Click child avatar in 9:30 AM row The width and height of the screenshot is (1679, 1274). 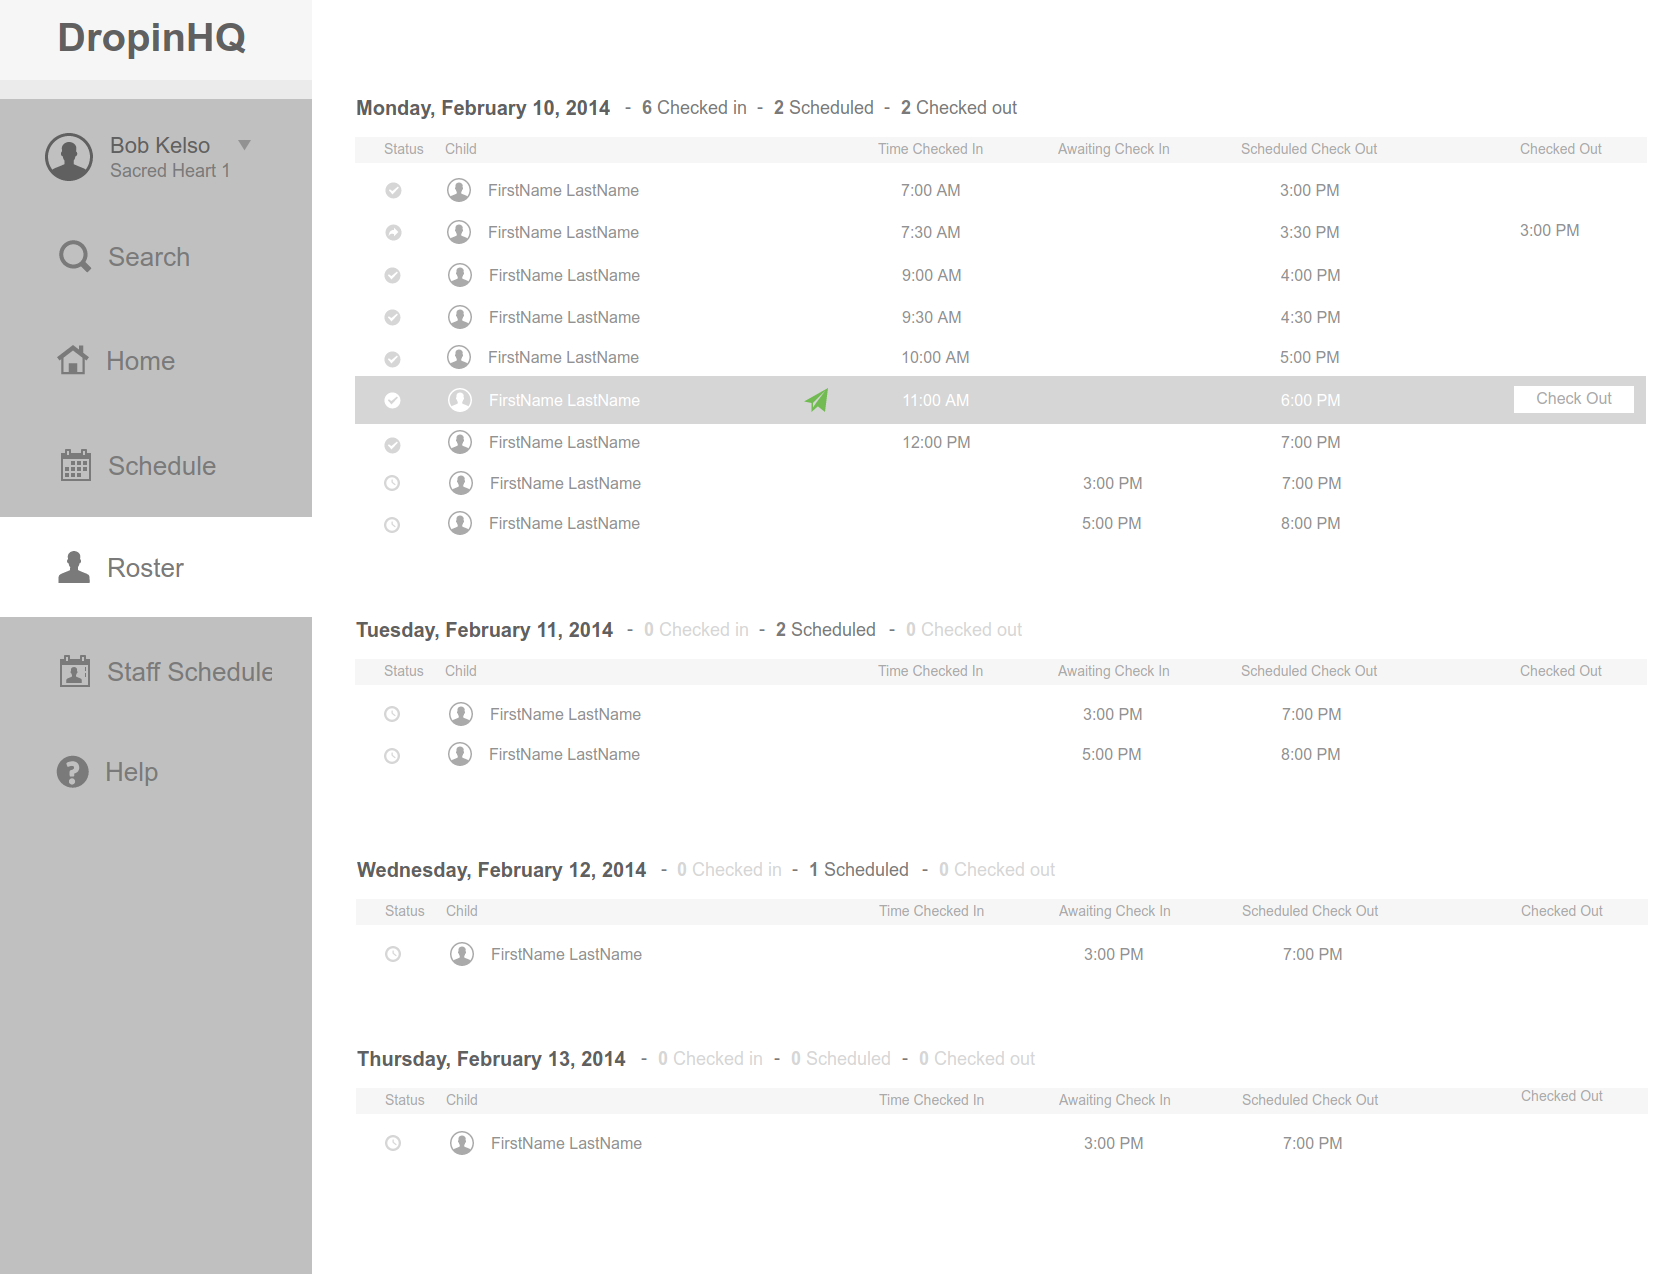click(460, 317)
